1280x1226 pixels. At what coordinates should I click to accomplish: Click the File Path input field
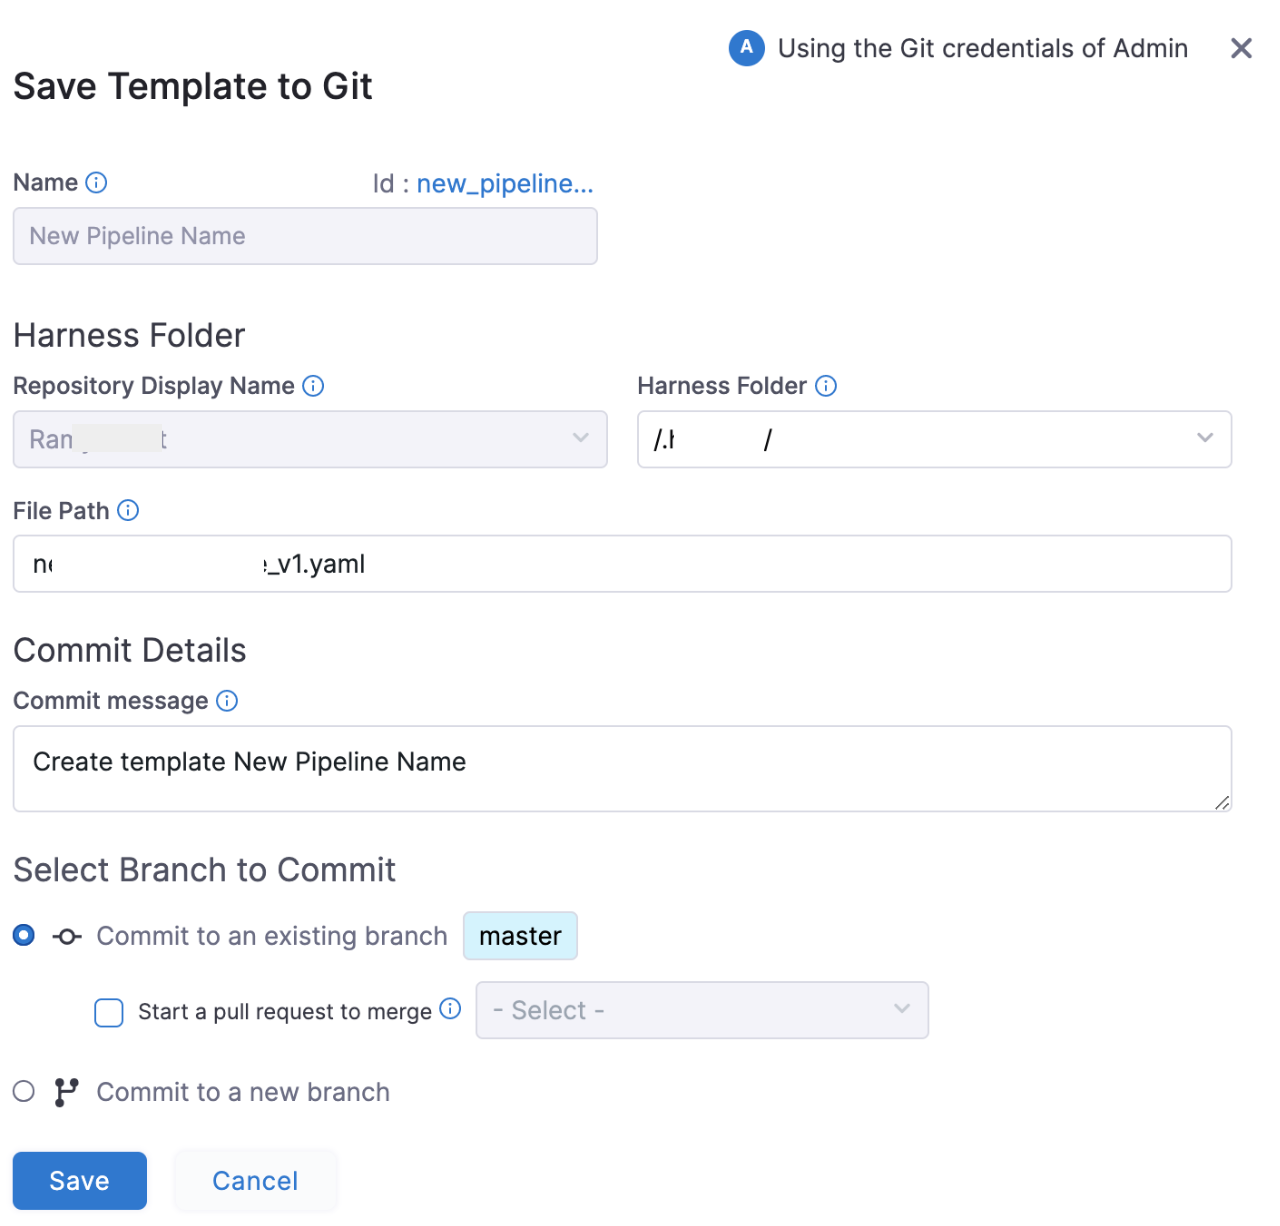point(622,564)
